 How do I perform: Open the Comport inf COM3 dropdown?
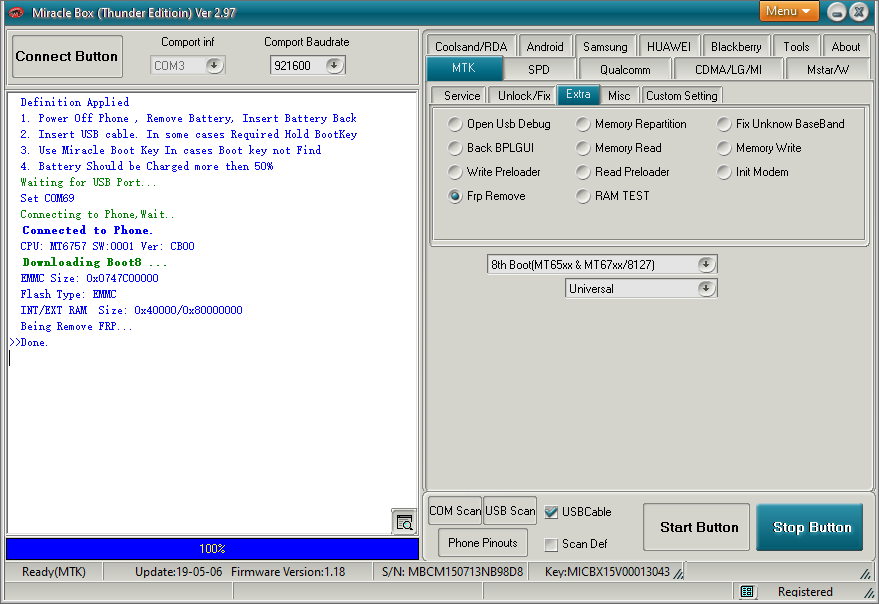point(214,66)
